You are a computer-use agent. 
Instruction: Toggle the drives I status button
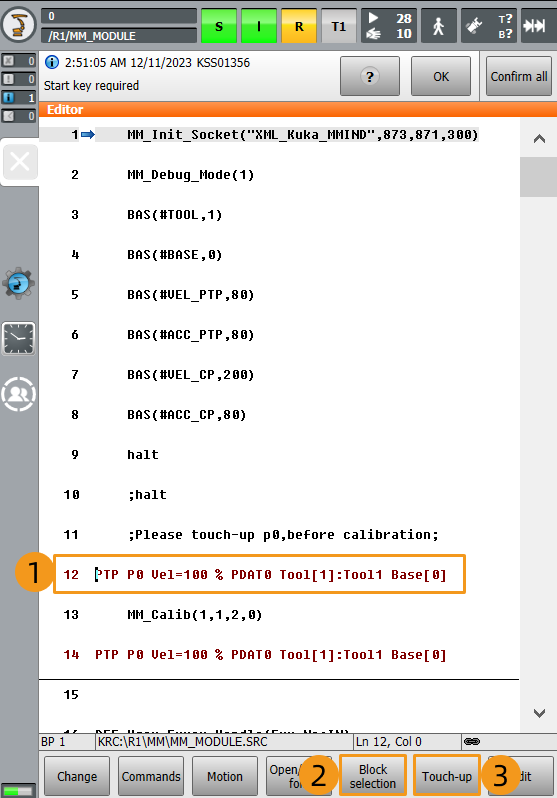[x=259, y=26]
